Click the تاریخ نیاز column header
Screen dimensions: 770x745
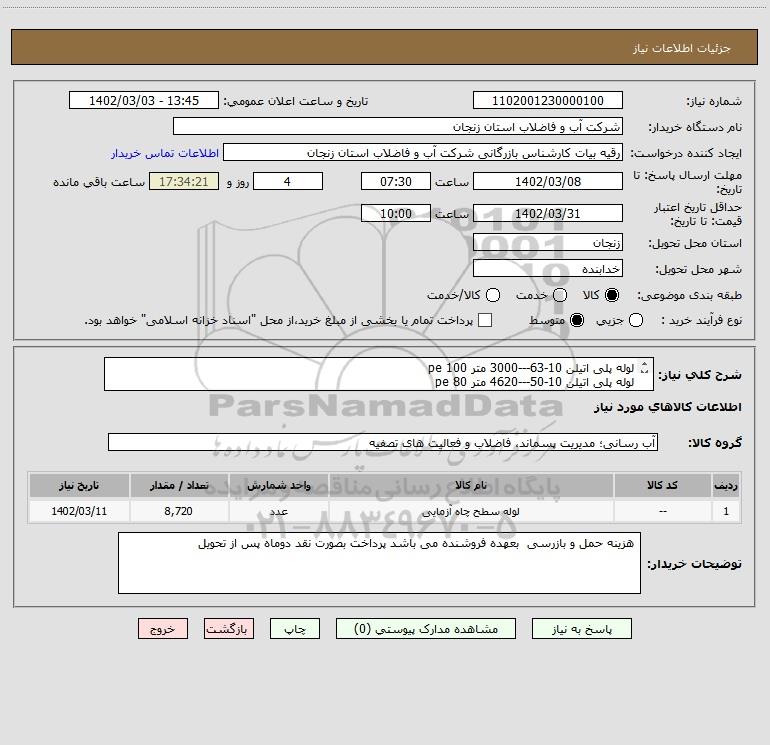pyautogui.click(x=79, y=485)
